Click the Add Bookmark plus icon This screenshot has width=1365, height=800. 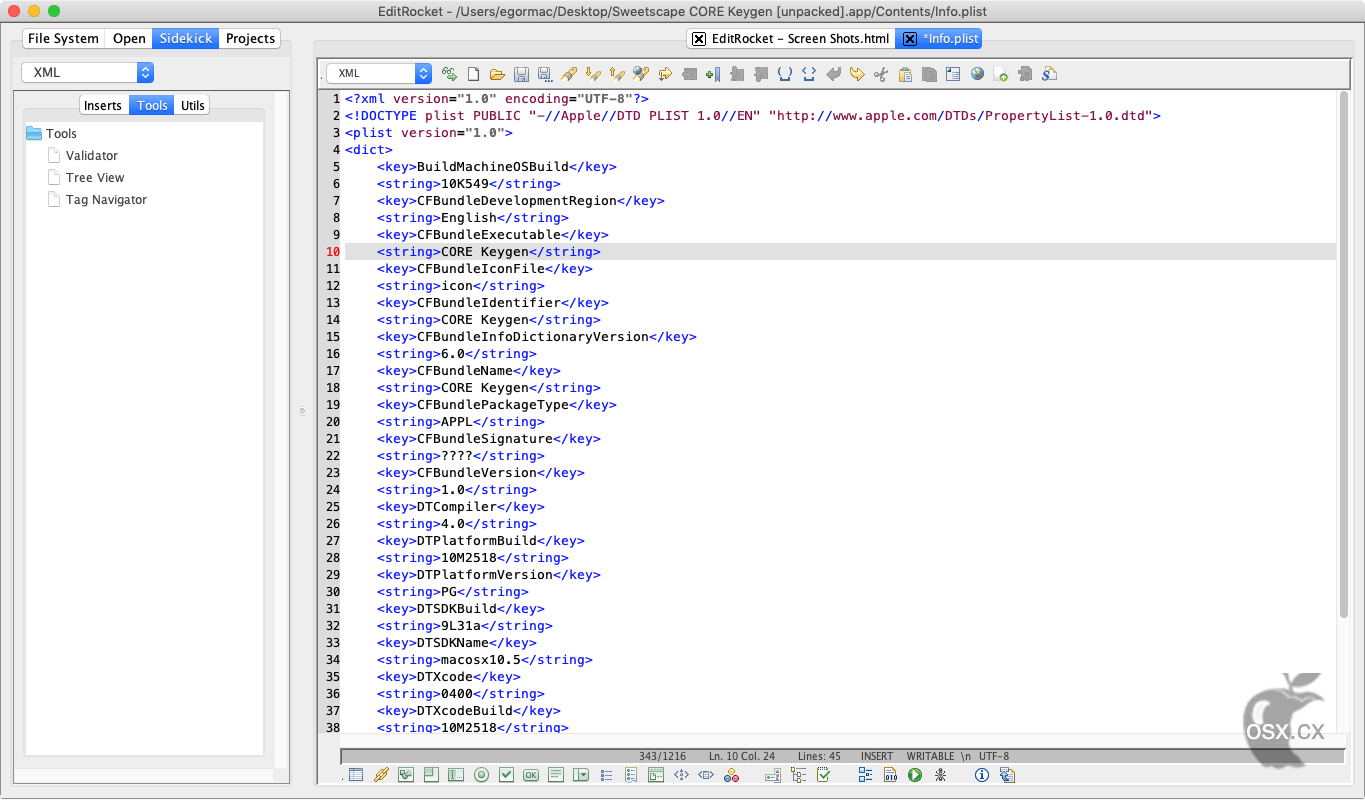[713, 74]
